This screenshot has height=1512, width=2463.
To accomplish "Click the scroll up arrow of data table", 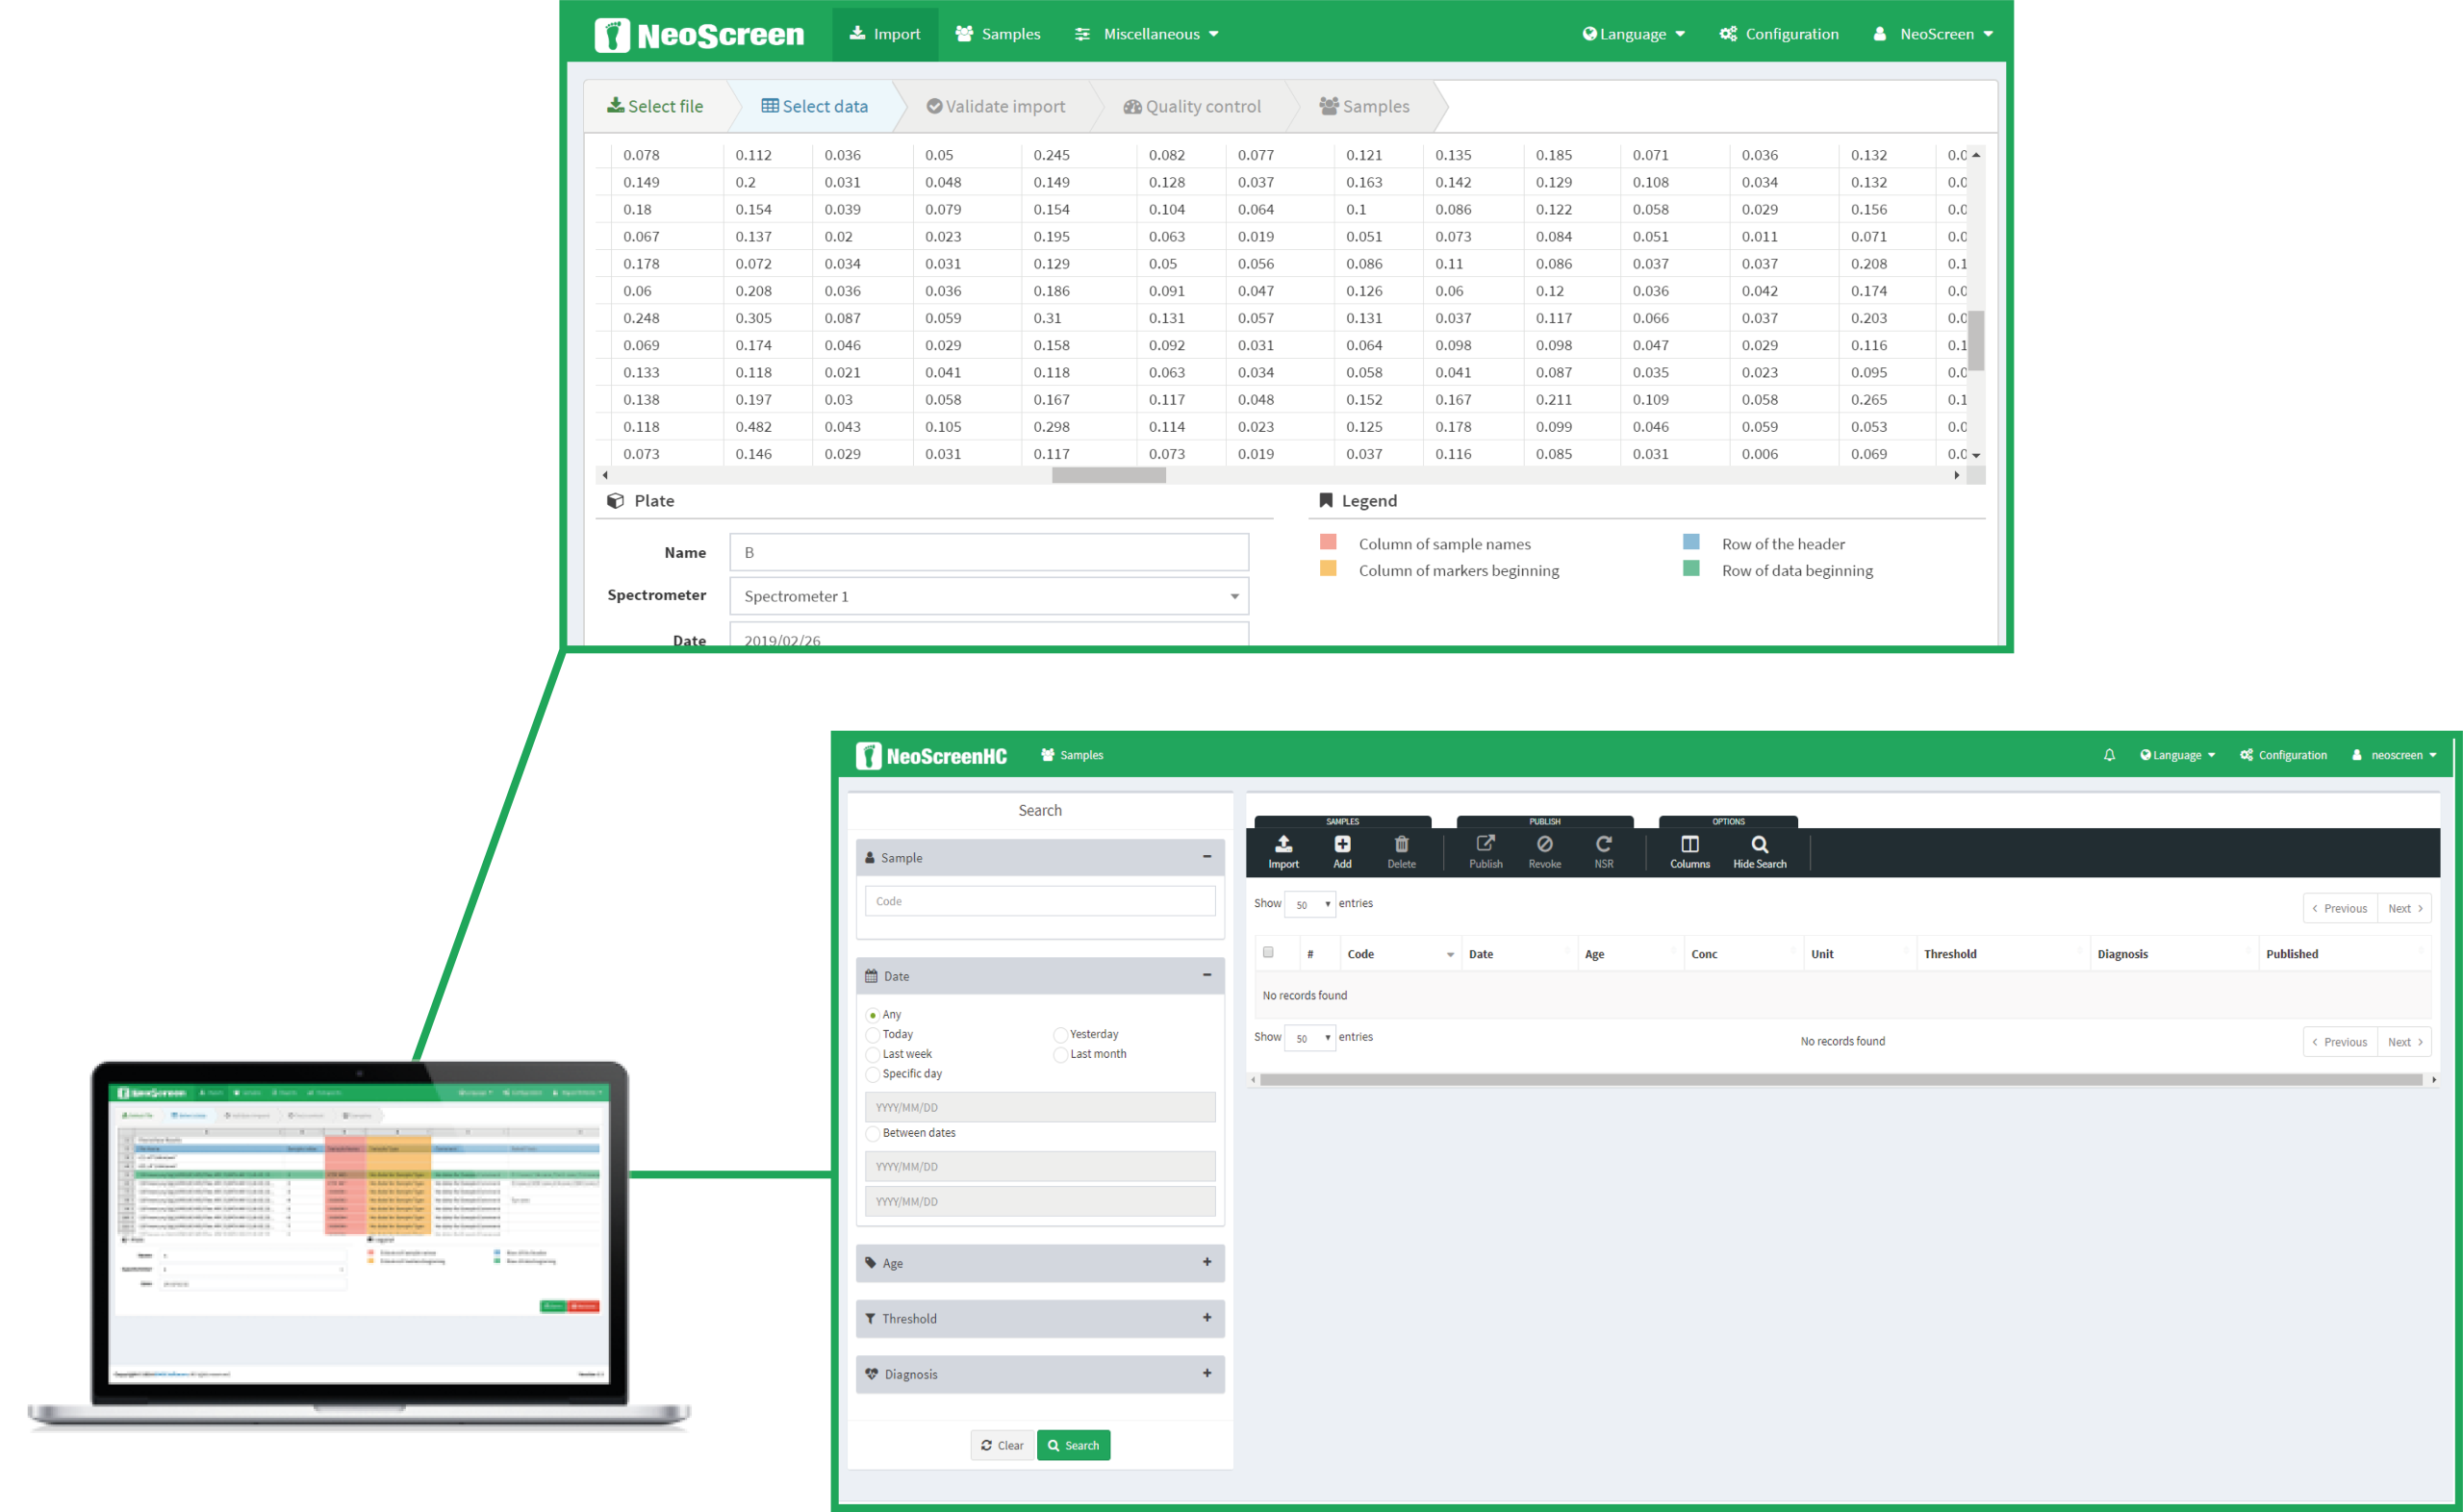I will (1976, 155).
